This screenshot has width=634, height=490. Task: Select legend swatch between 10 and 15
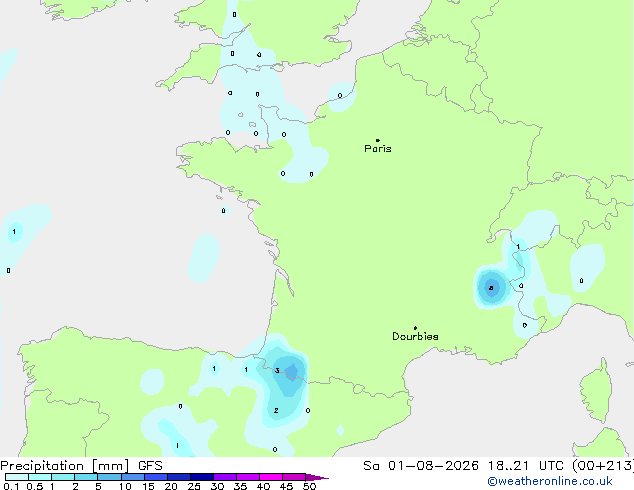click(133, 477)
